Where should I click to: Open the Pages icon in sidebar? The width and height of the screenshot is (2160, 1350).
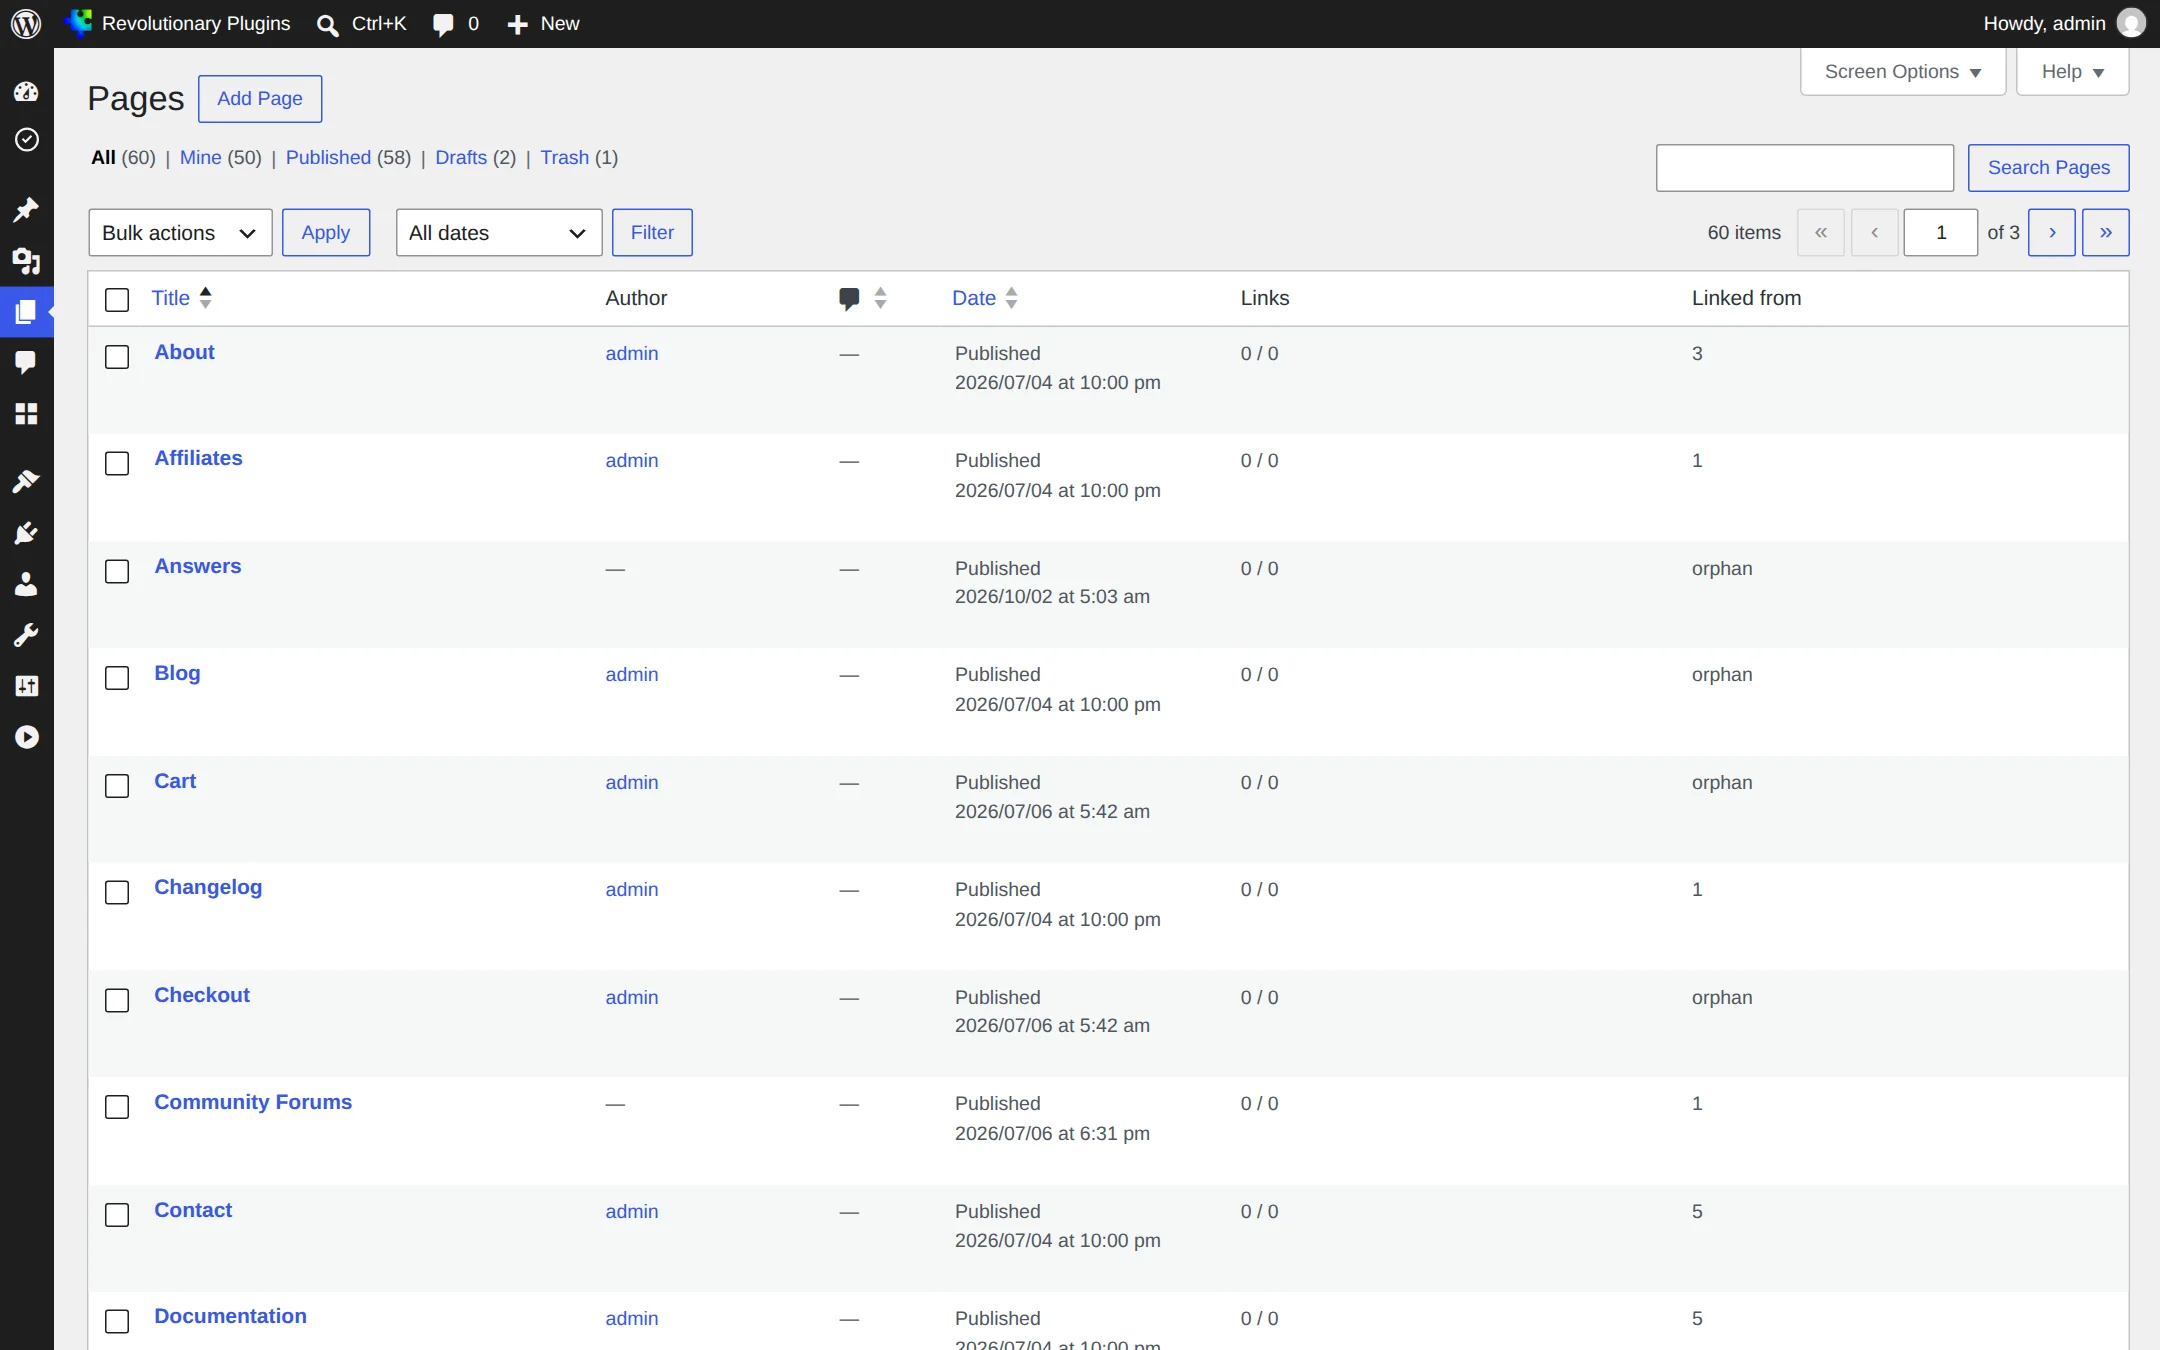[x=26, y=312]
